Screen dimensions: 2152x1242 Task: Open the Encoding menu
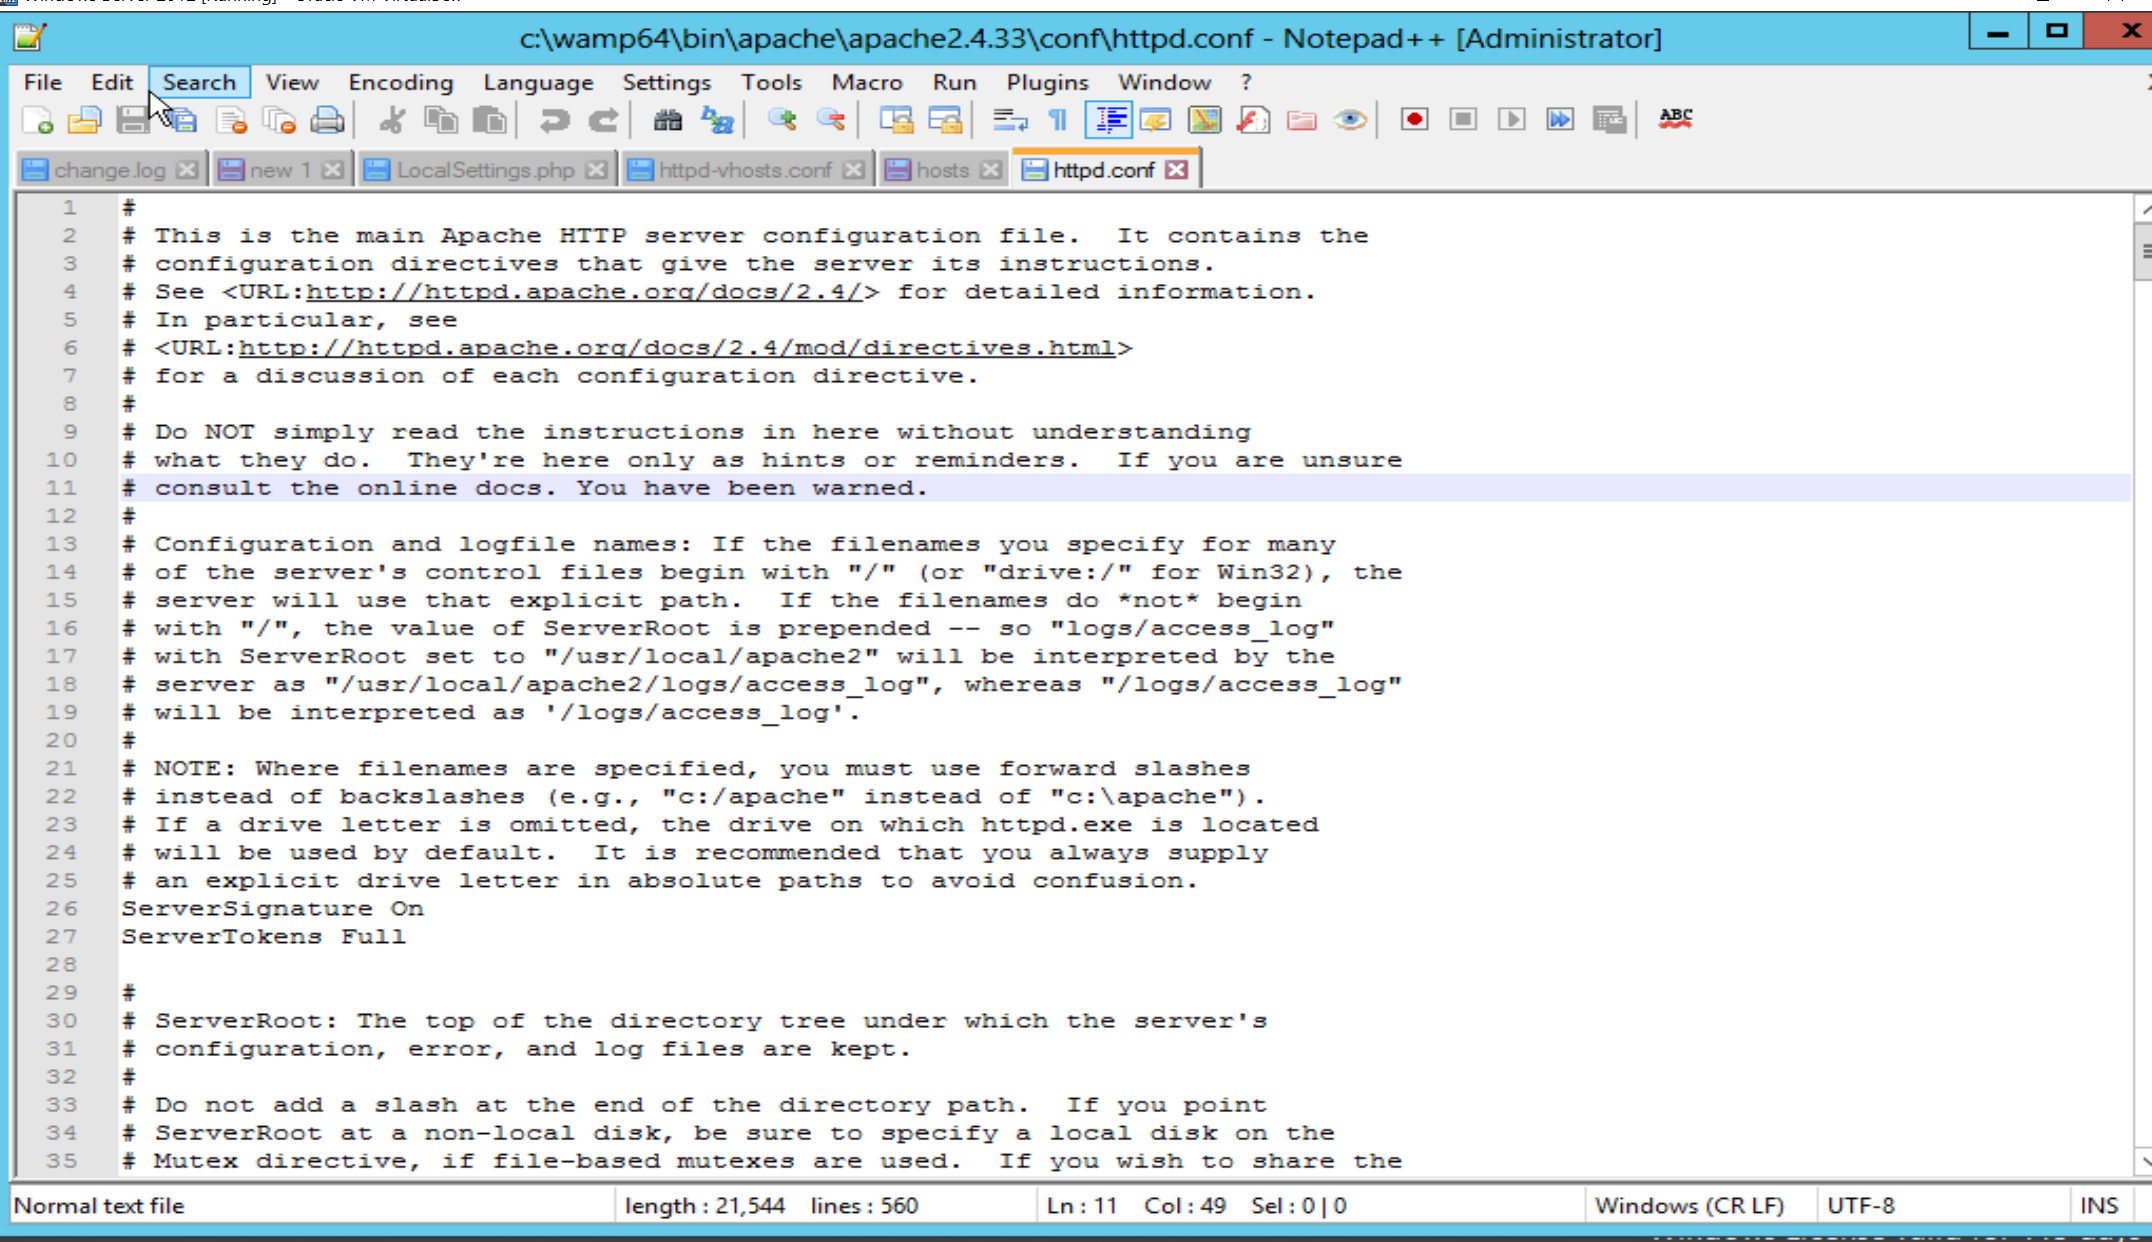(x=400, y=82)
